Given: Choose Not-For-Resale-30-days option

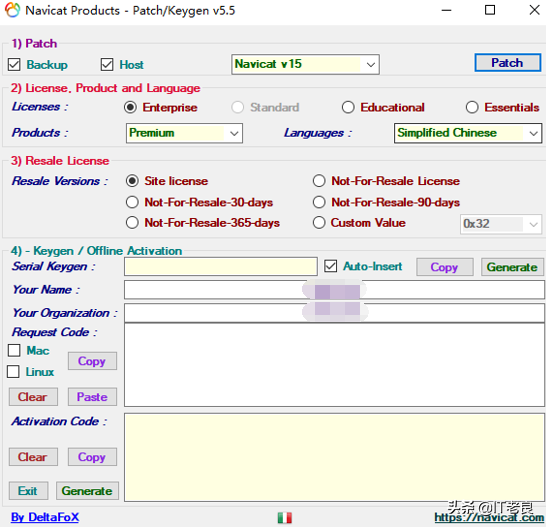Looking at the screenshot, I should [x=132, y=202].
